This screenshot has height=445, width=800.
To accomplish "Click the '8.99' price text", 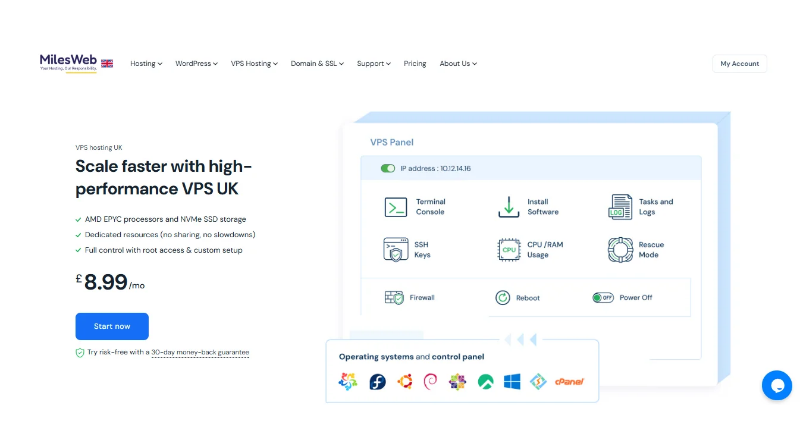I will click(x=106, y=282).
